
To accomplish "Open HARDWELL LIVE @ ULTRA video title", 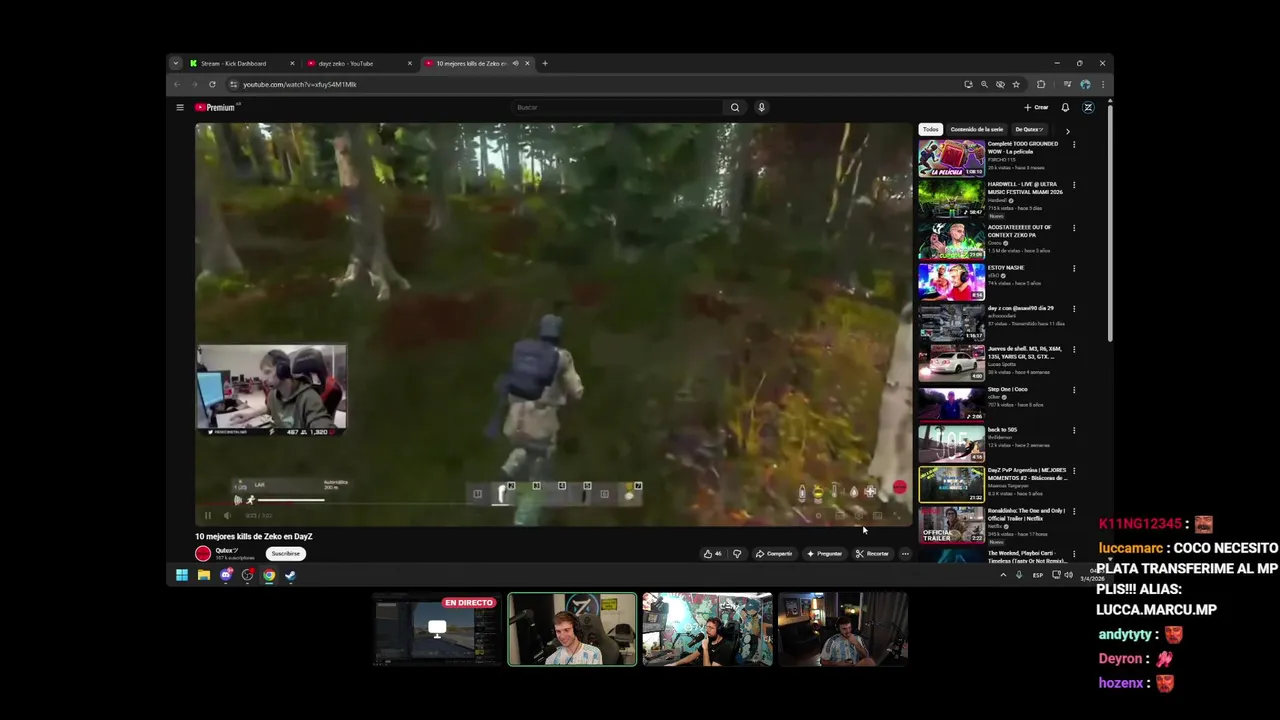I will click(x=1025, y=188).
